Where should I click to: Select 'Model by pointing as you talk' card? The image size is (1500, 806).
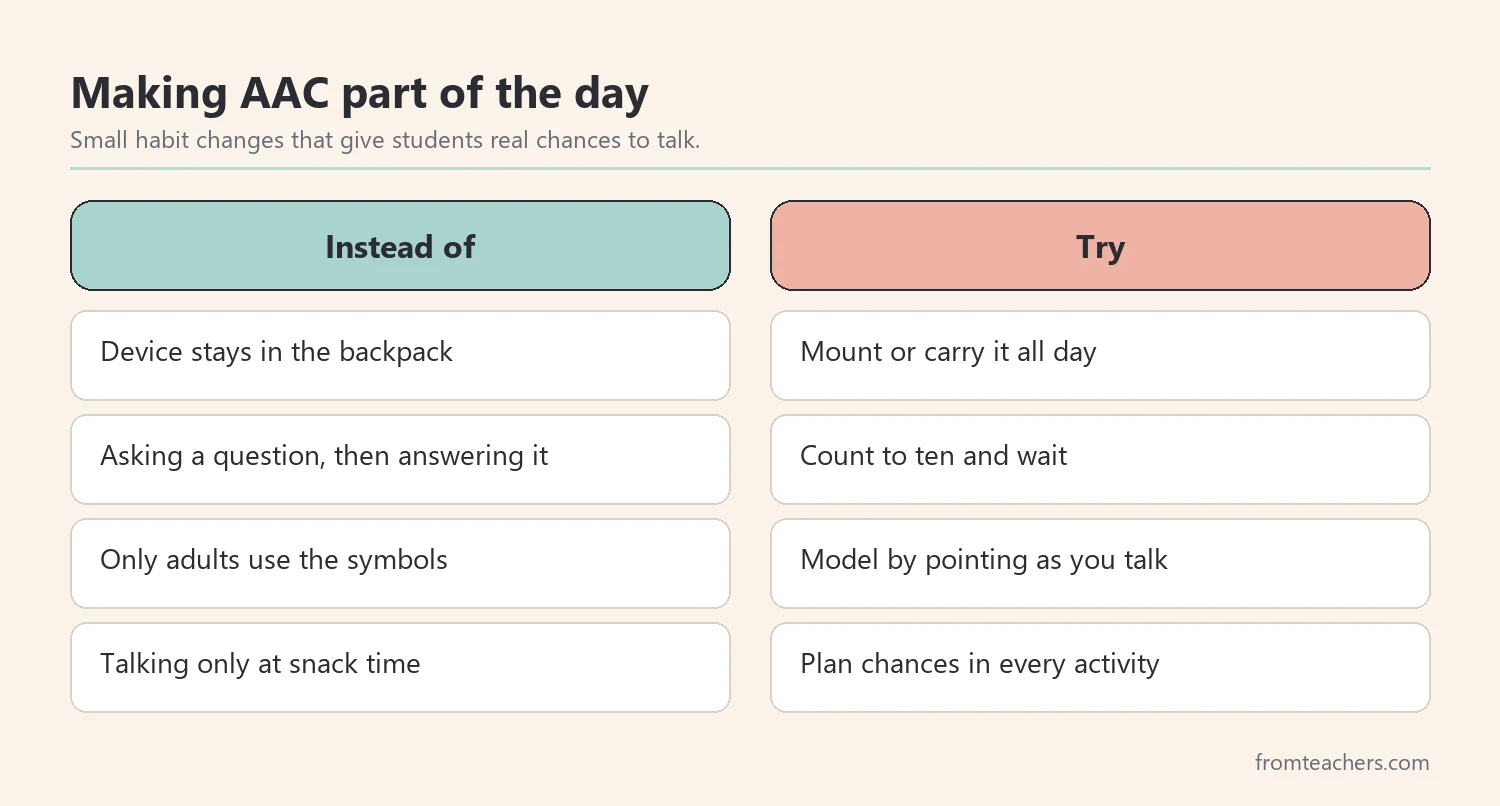pos(1100,563)
